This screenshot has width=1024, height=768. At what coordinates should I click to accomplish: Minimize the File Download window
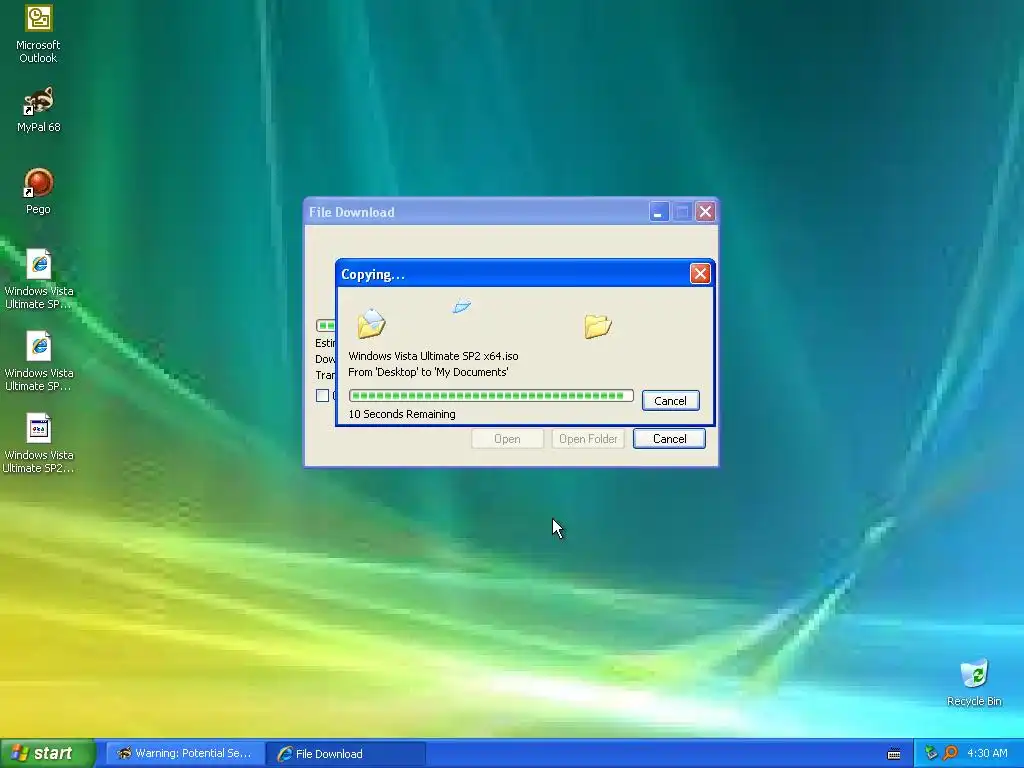tap(658, 212)
